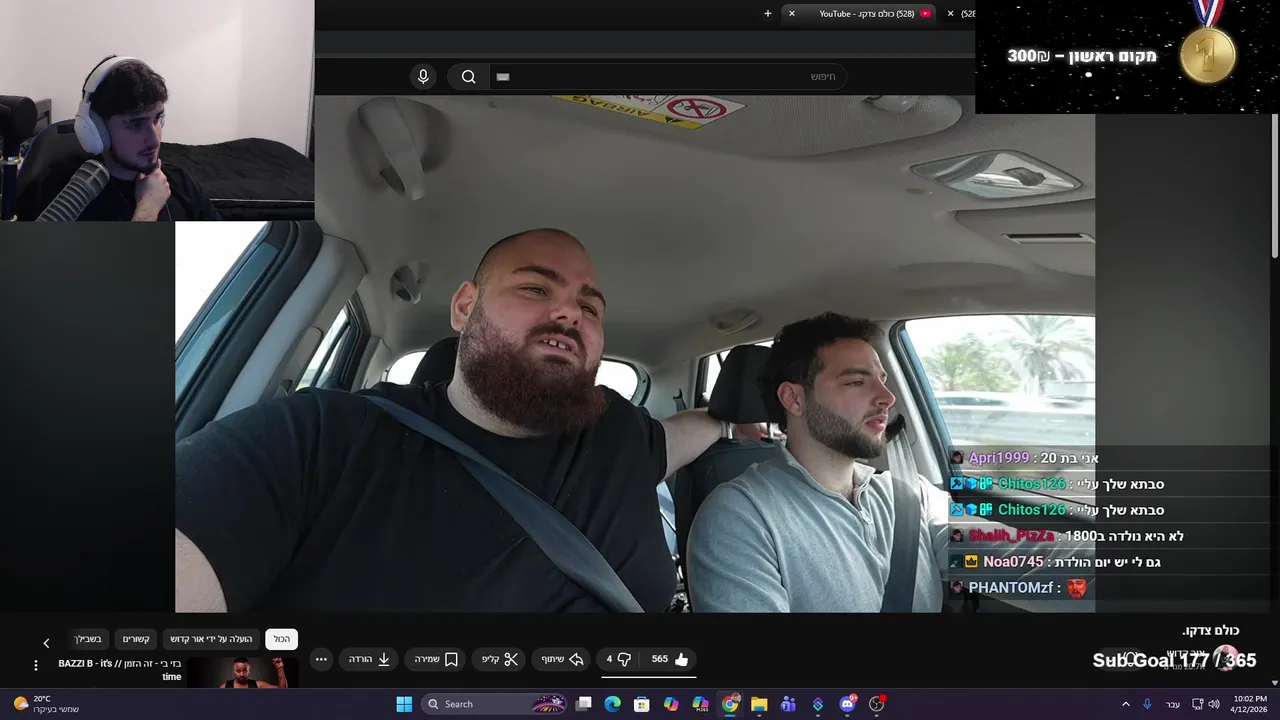Dislike the video with thumbs down

tap(618, 659)
